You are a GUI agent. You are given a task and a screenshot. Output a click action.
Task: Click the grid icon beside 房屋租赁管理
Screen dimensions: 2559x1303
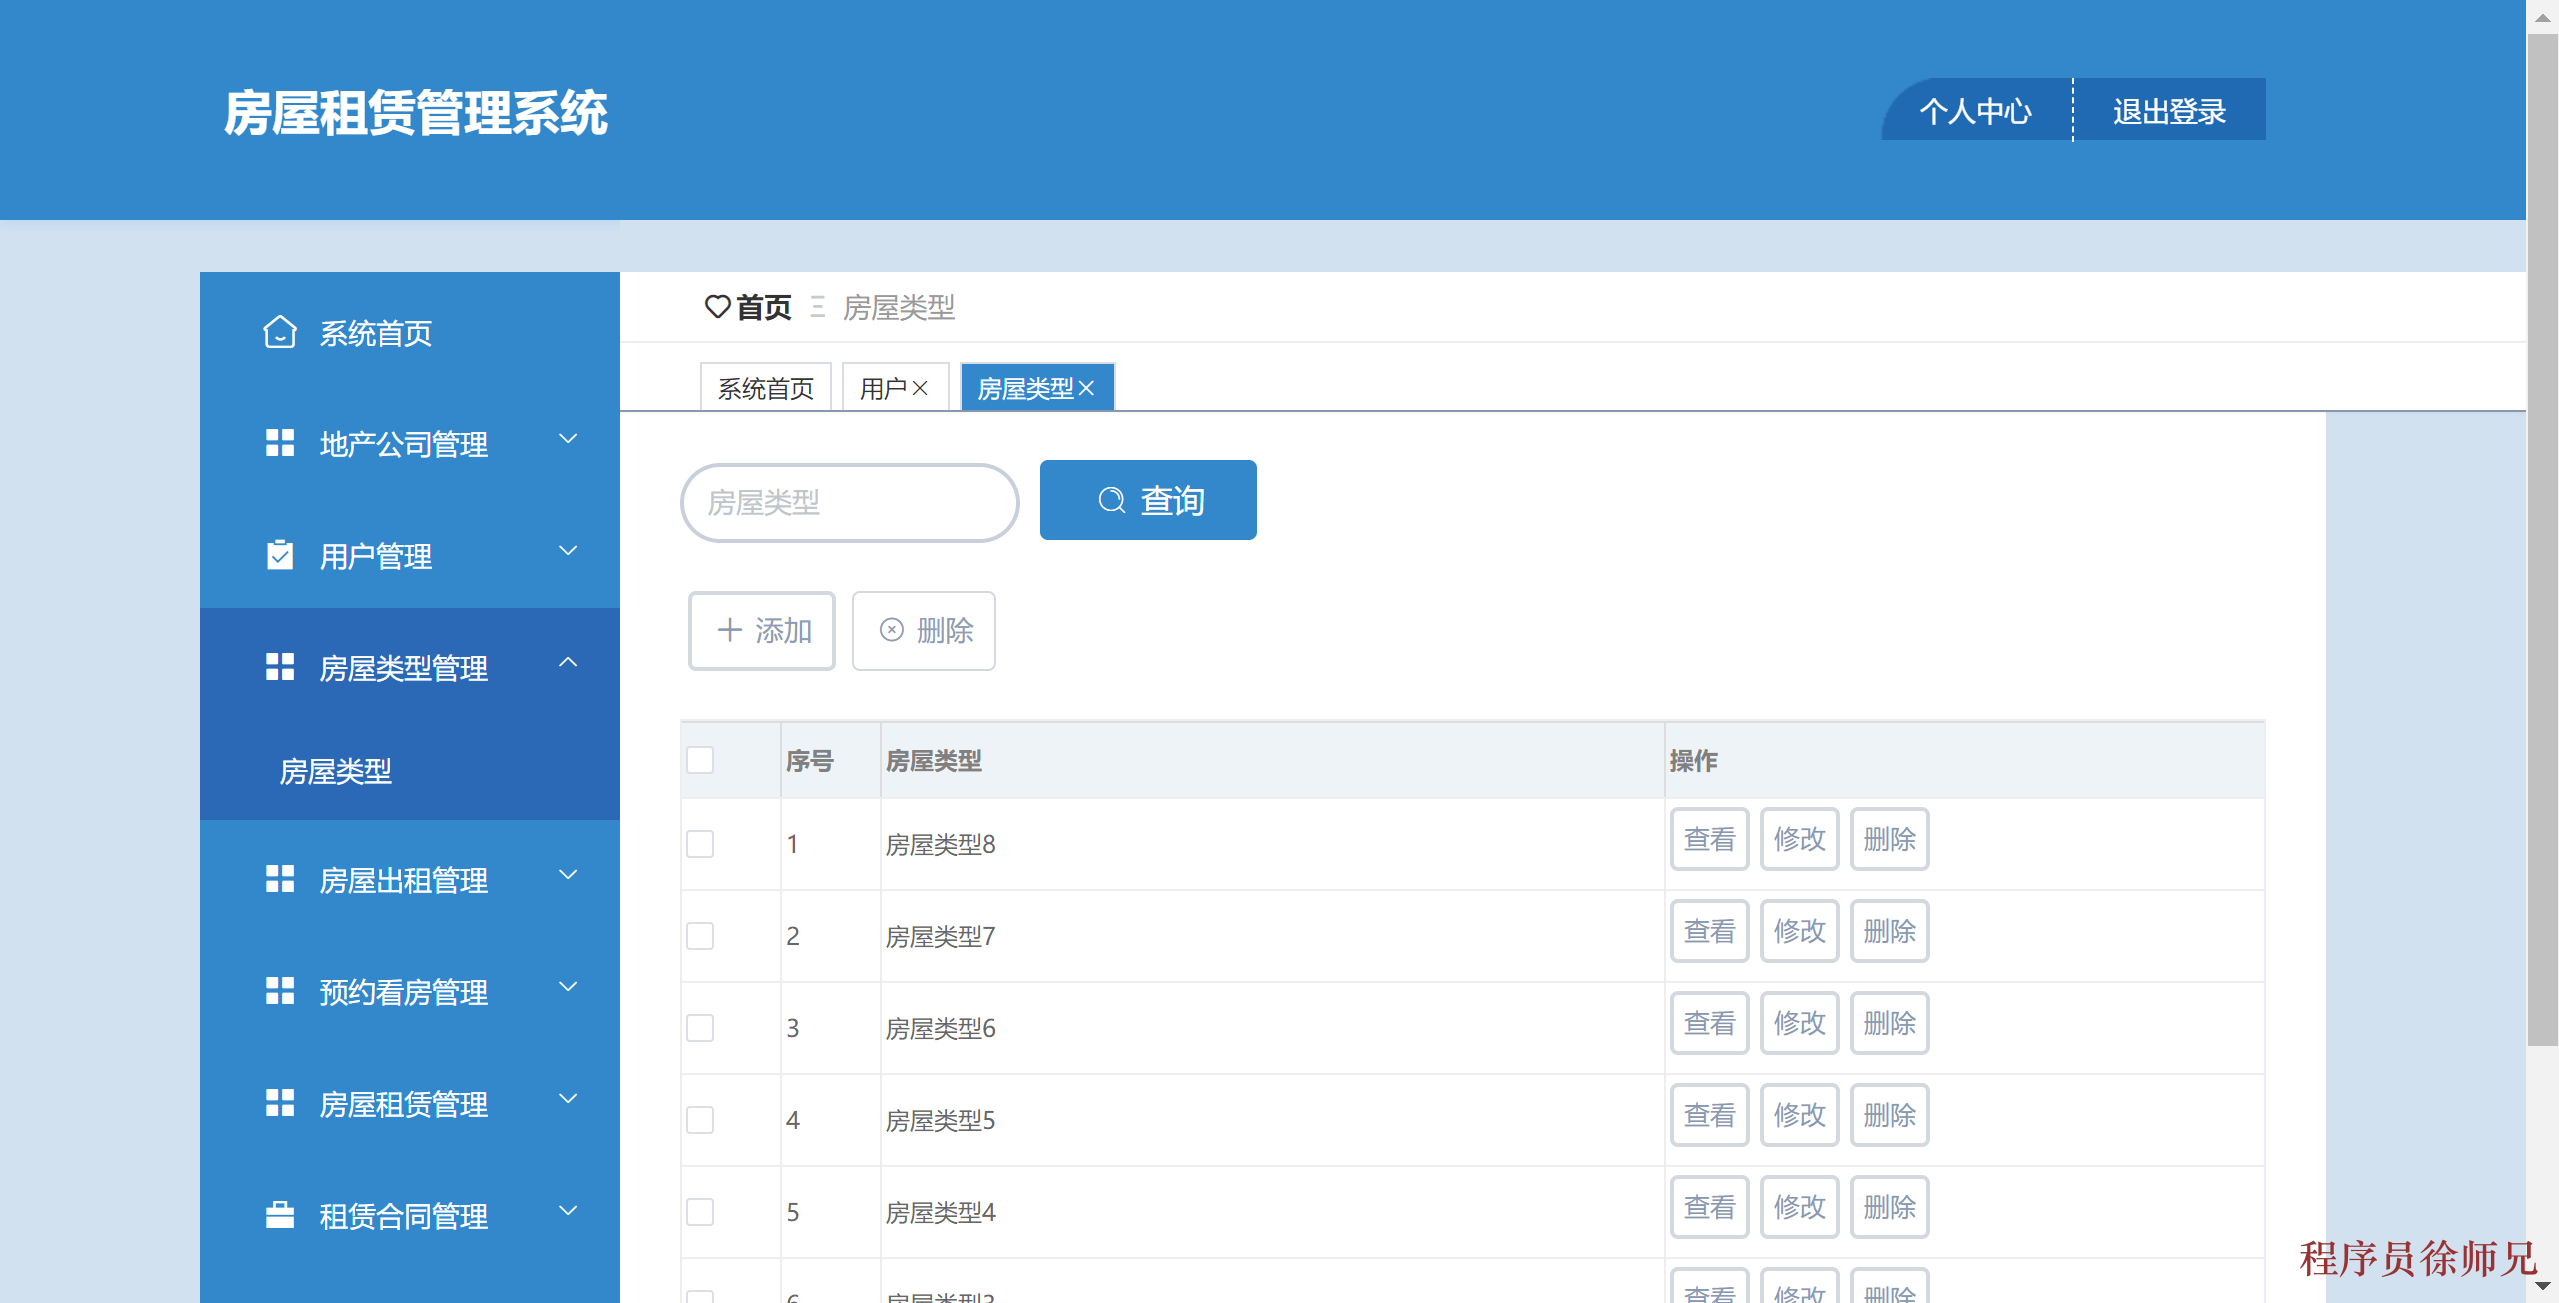[x=279, y=1103]
